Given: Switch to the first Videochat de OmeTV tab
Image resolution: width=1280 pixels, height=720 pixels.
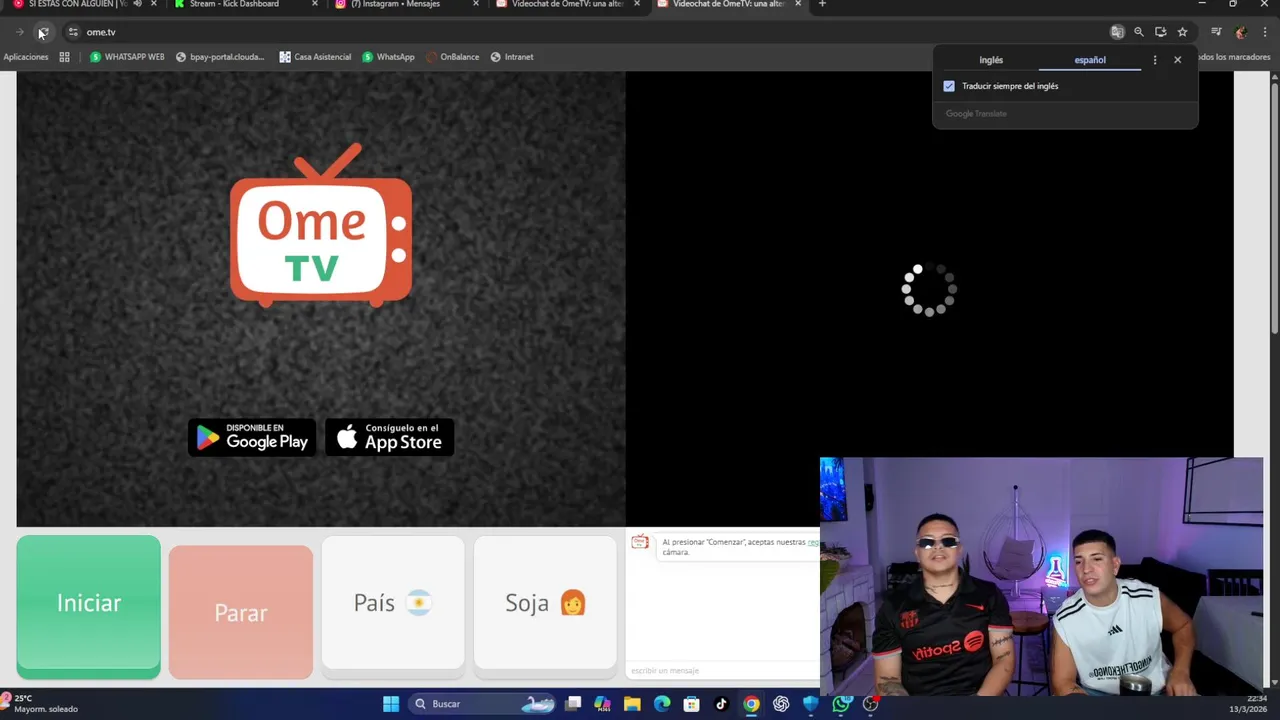Looking at the screenshot, I should (567, 4).
